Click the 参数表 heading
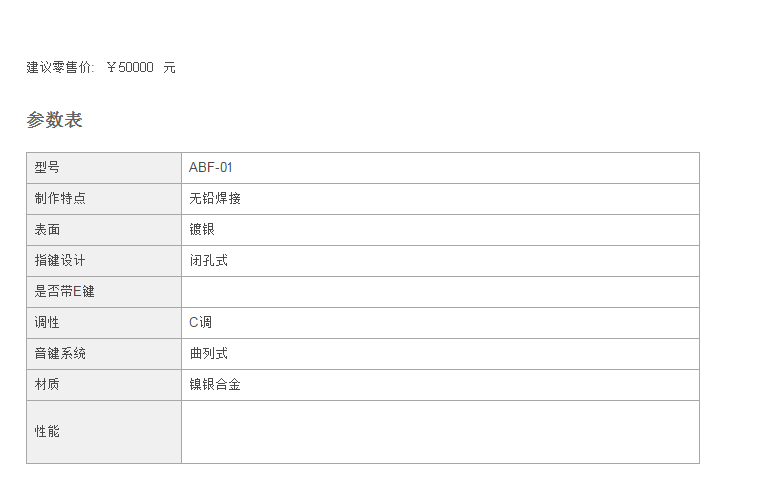Screen dimensions: 760x502 coord(54,120)
